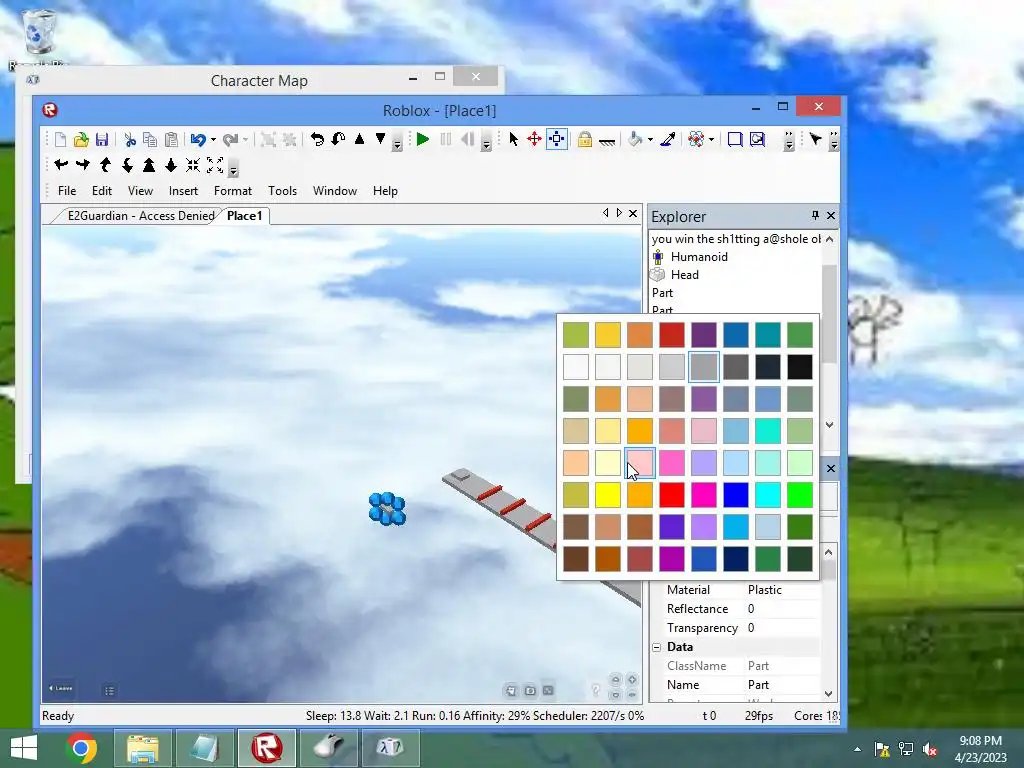Screen dimensions: 1024x768
Task: Pick the bright red color swatch
Action: [x=671, y=495]
